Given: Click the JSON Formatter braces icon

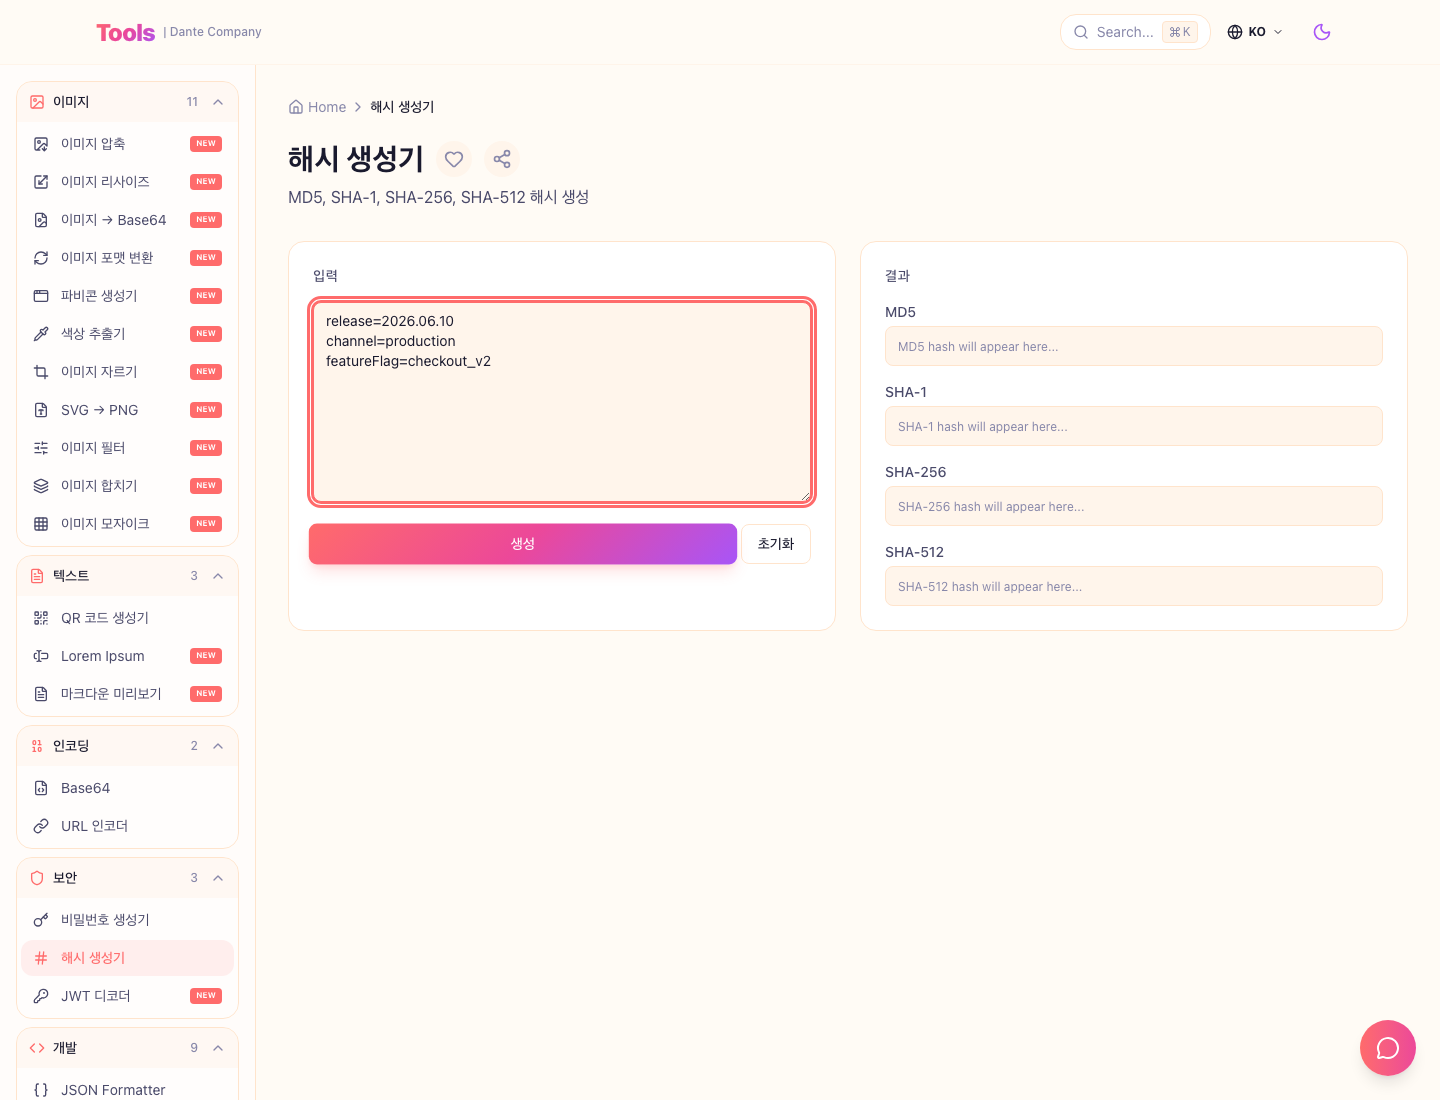Looking at the screenshot, I should (x=41, y=1090).
